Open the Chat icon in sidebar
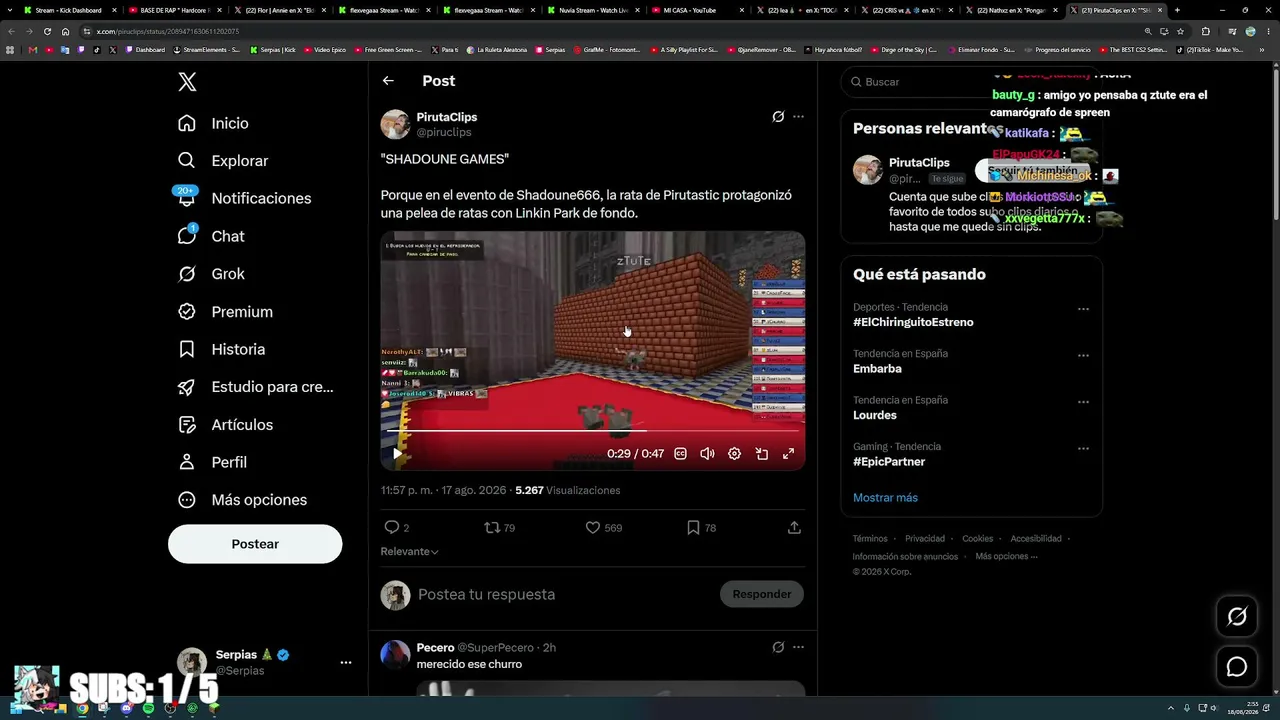The height and width of the screenshot is (720, 1280). [187, 236]
